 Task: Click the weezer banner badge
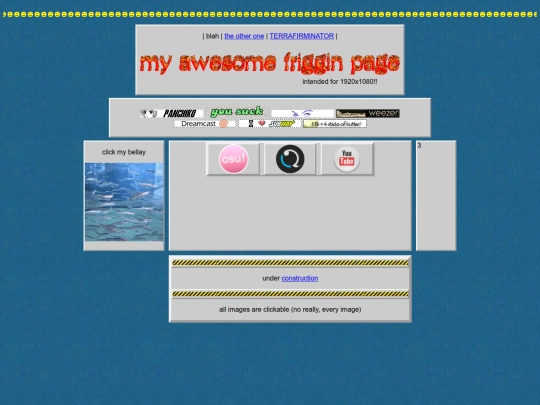click(368, 113)
